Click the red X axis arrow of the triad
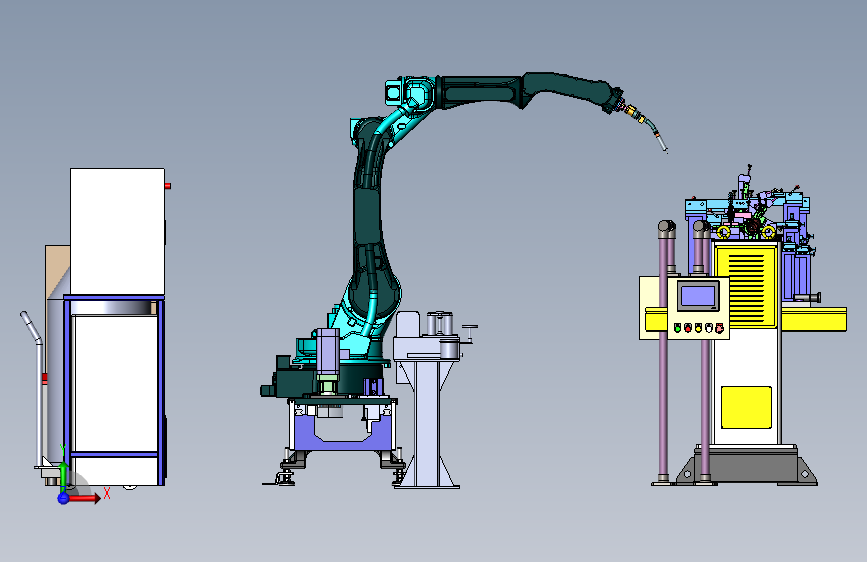The height and width of the screenshot is (562, 867). 84,498
